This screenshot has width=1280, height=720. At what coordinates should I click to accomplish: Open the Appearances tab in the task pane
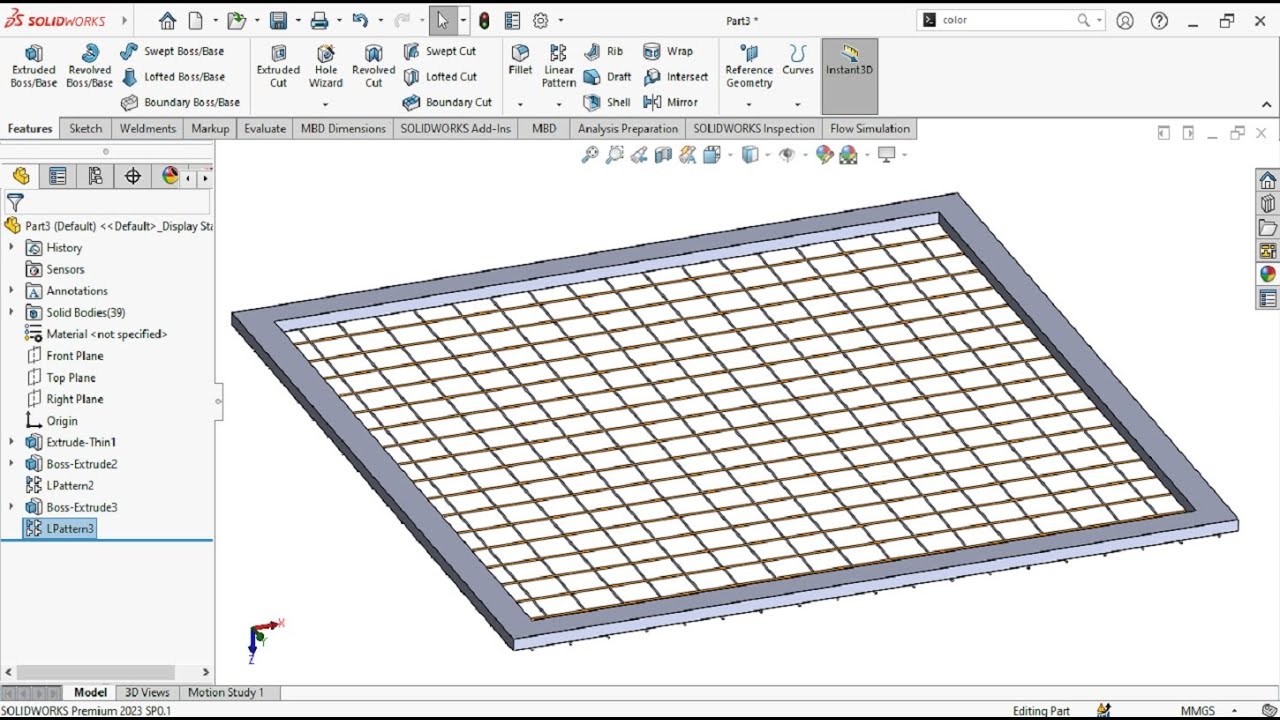(x=1268, y=274)
